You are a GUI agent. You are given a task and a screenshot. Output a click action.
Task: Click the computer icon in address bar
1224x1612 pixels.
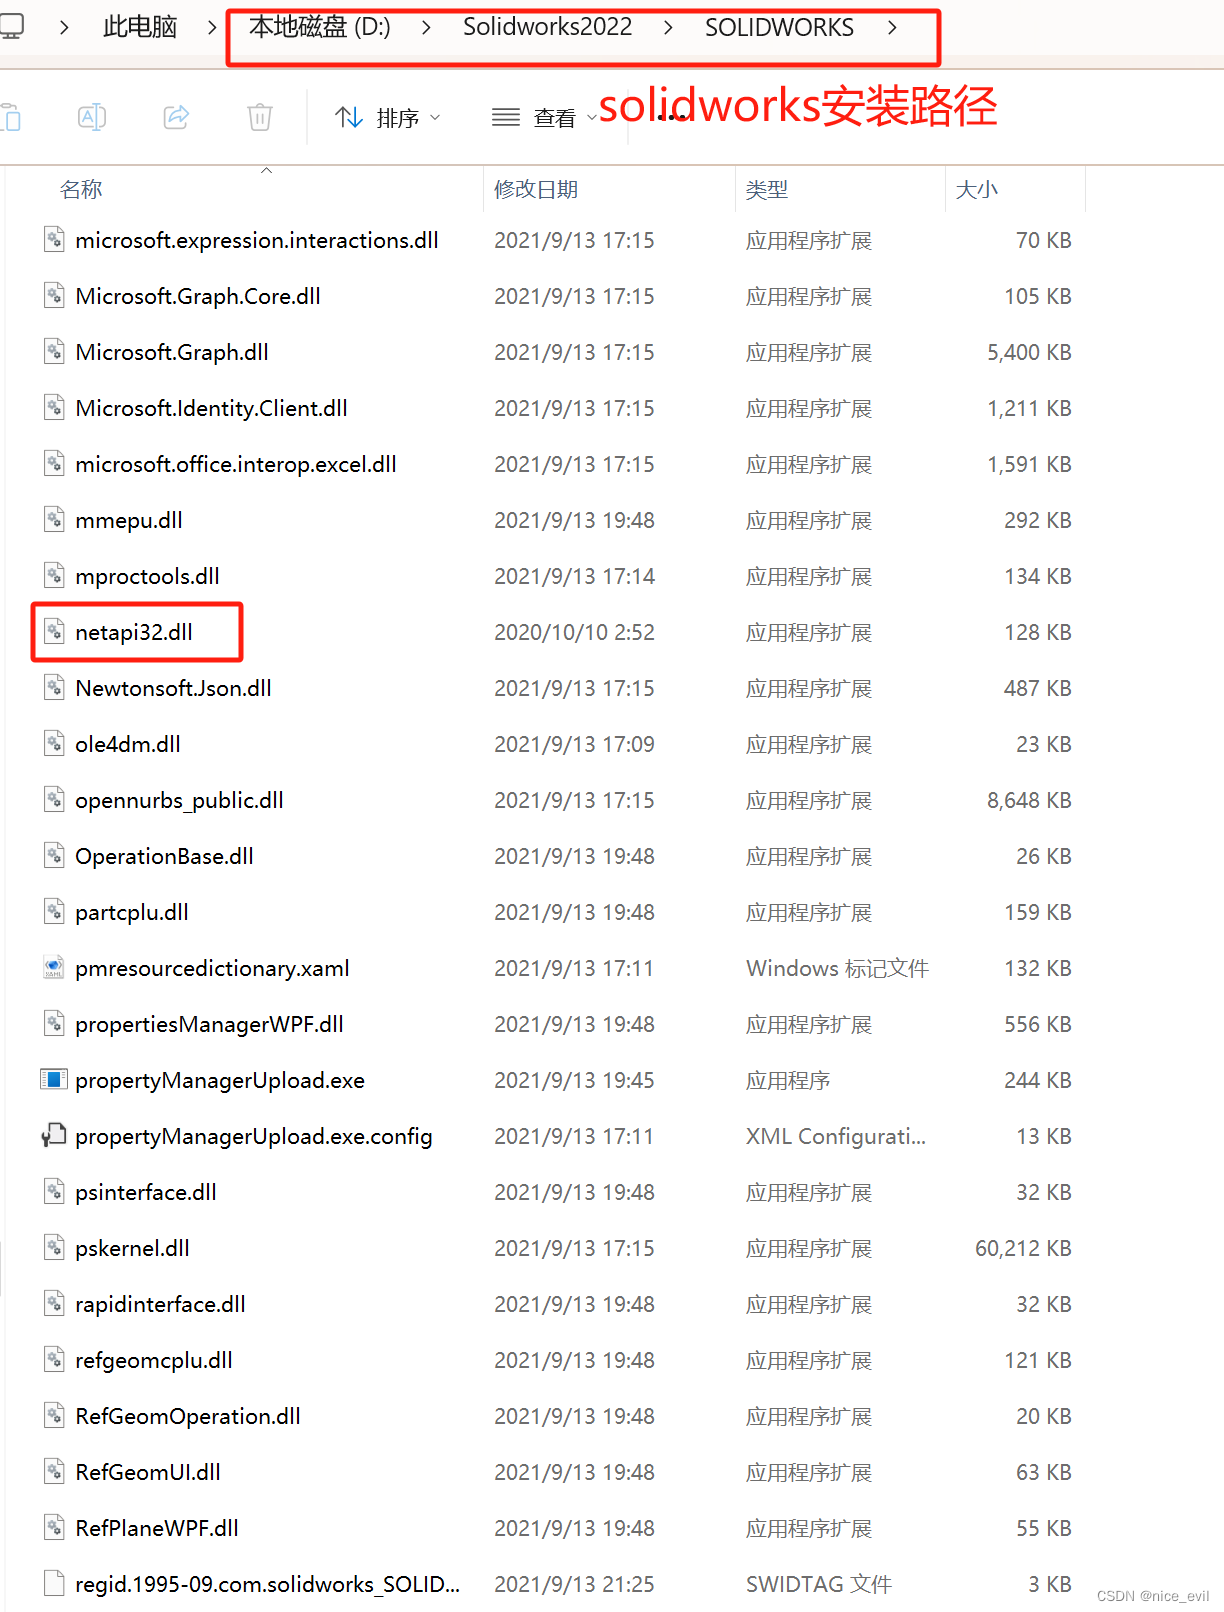(x=11, y=27)
